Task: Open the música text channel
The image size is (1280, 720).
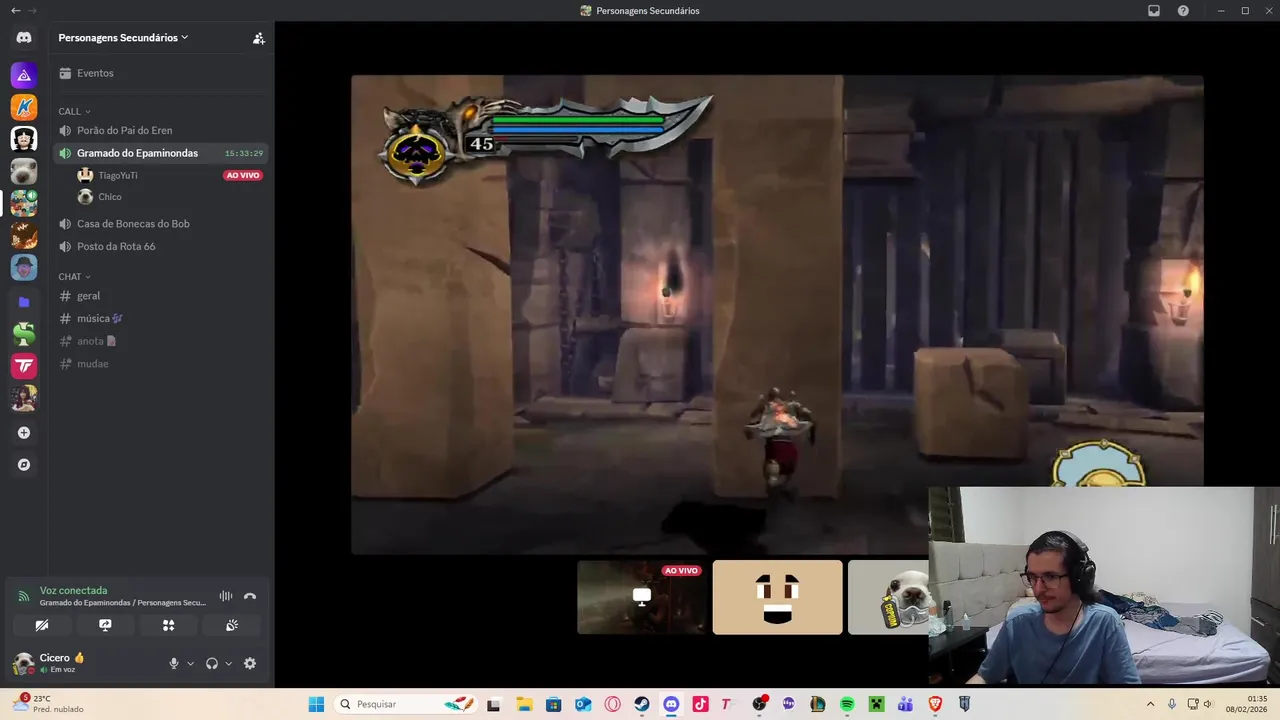Action: pos(161,318)
